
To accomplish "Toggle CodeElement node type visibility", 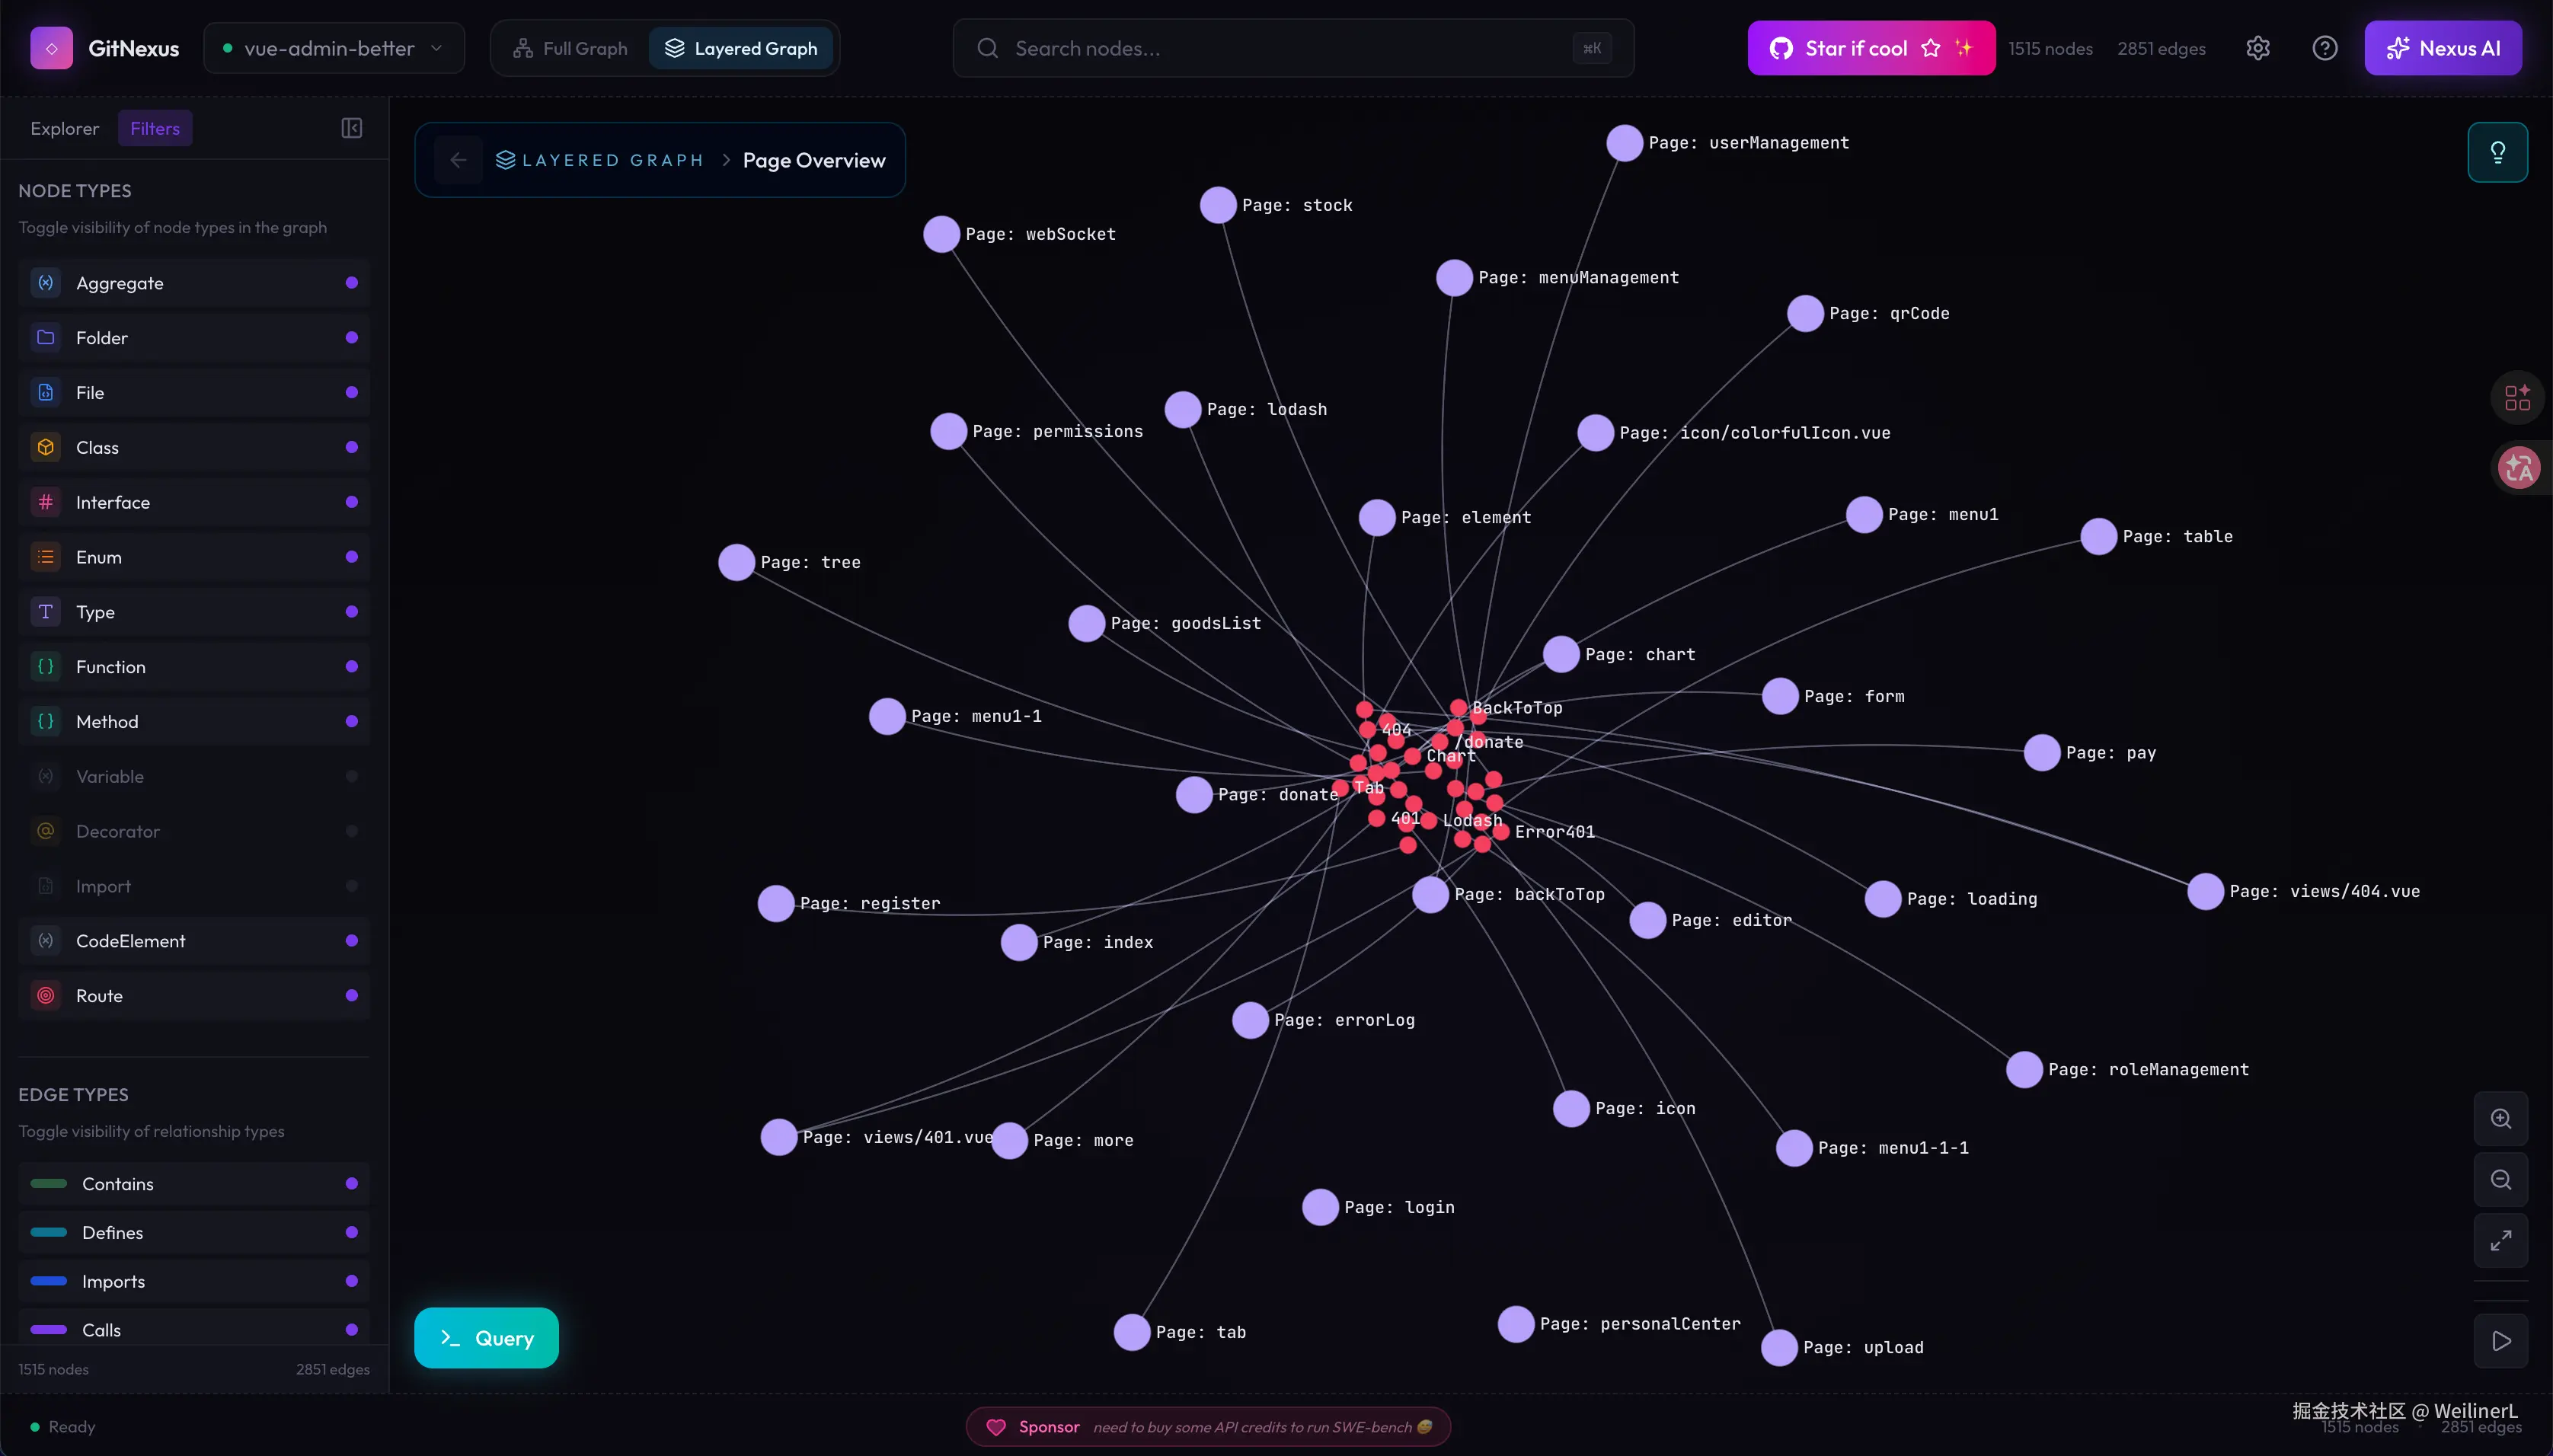I will coord(194,941).
